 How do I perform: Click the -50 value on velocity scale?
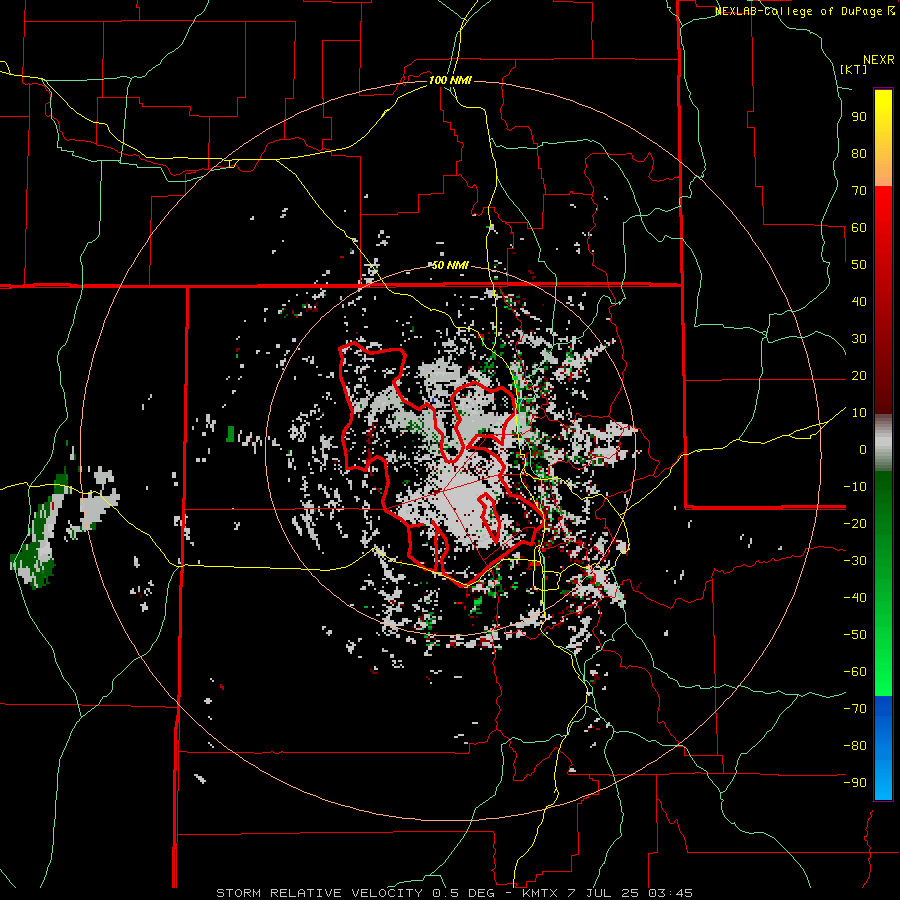point(855,635)
